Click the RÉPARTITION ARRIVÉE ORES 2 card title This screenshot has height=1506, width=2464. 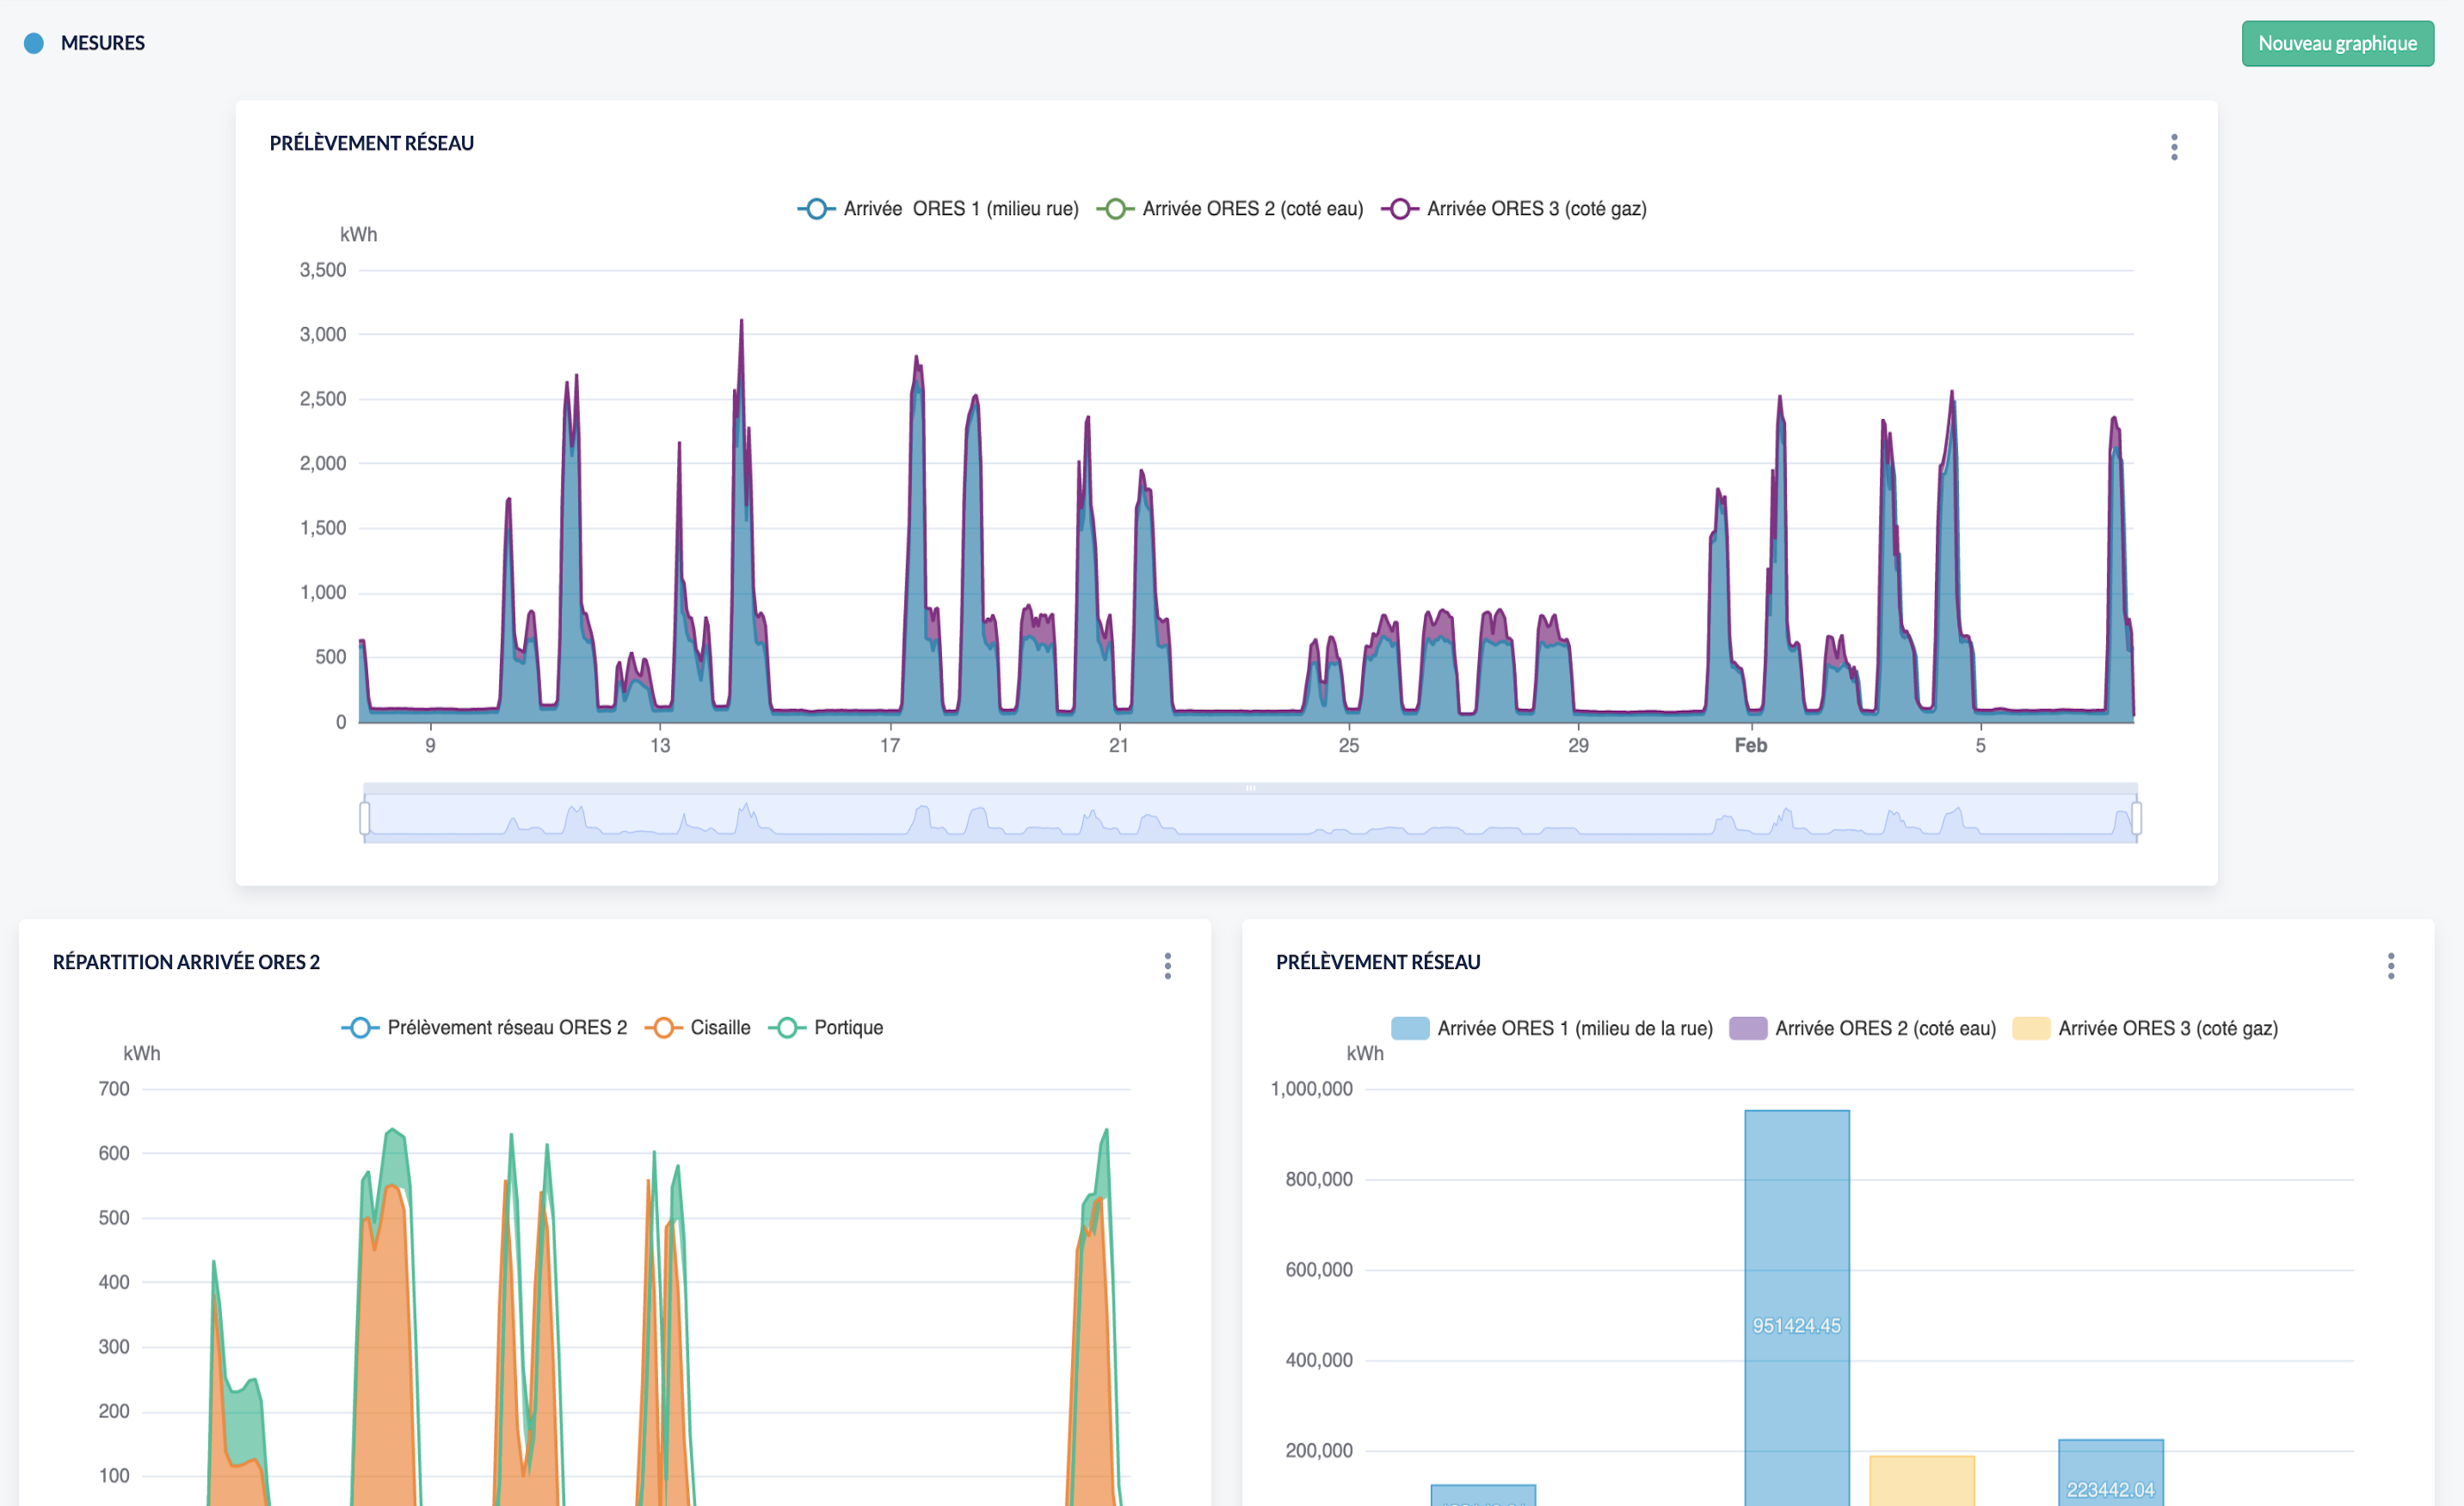(x=186, y=962)
